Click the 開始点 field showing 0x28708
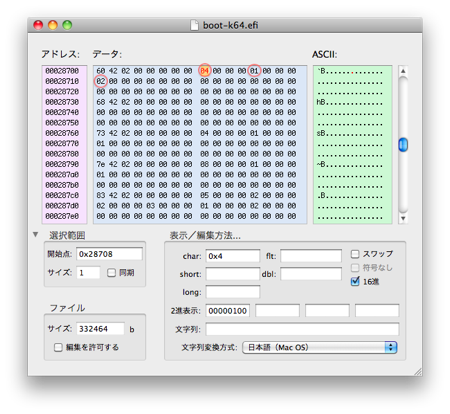 [109, 254]
